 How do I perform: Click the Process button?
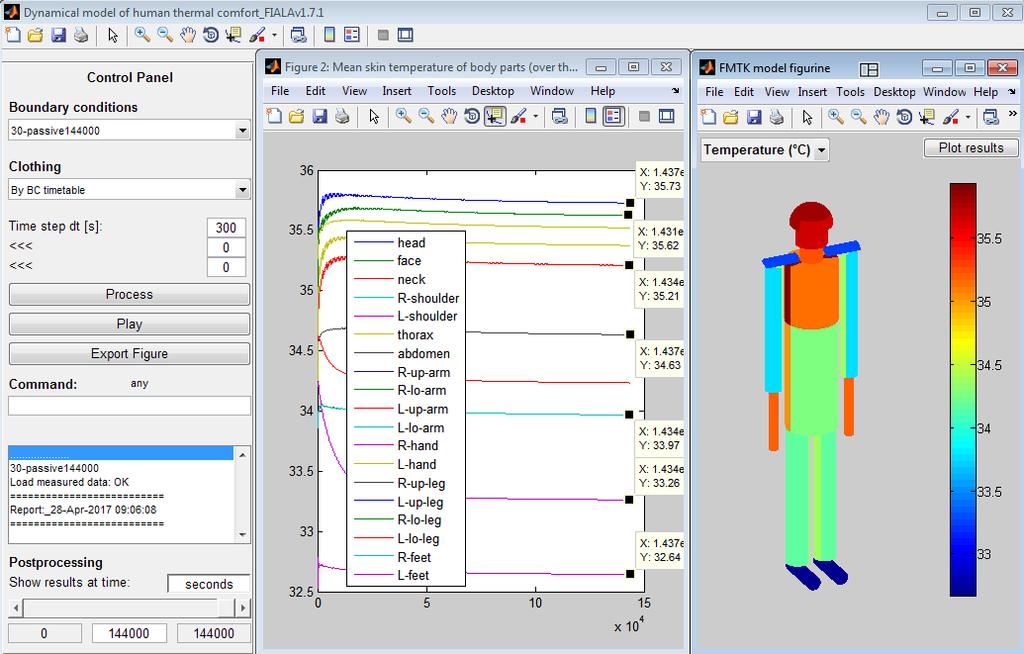tap(129, 295)
